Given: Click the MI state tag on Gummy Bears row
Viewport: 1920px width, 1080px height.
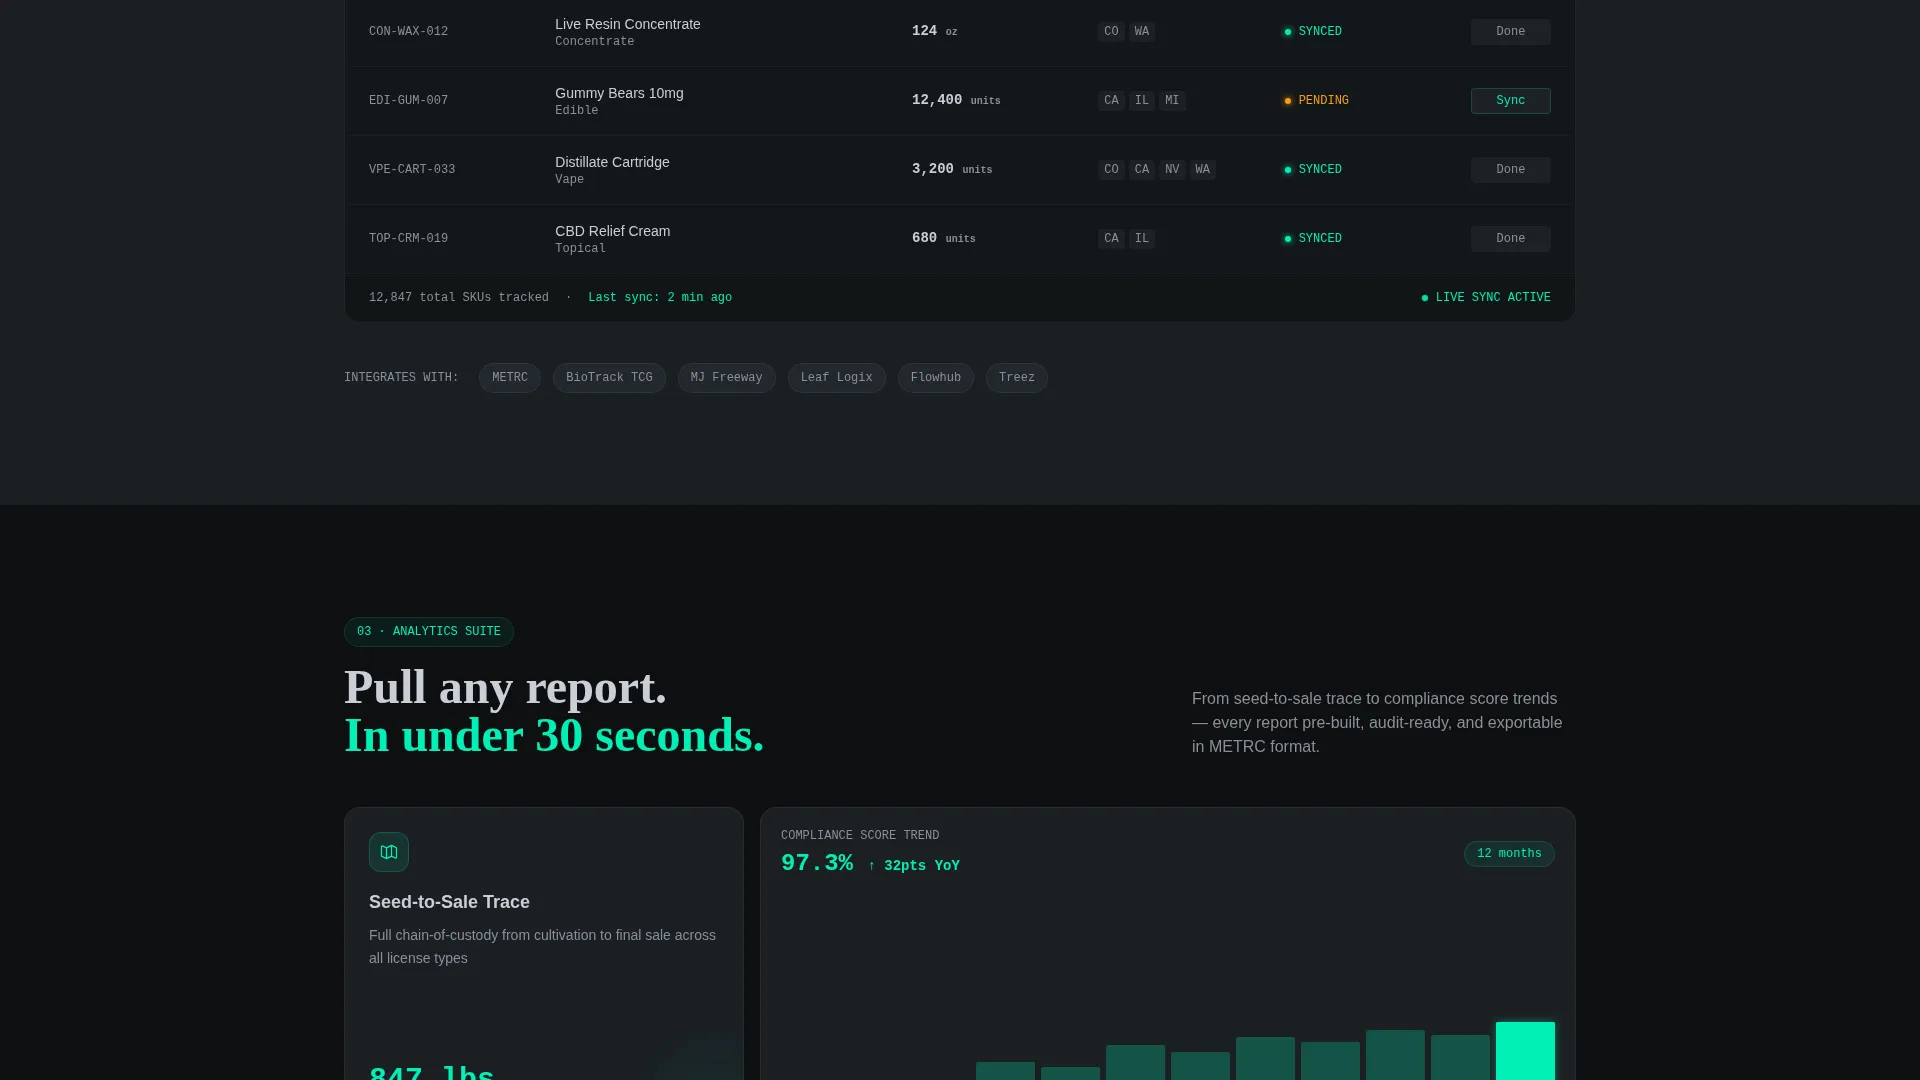Looking at the screenshot, I should tap(1172, 101).
